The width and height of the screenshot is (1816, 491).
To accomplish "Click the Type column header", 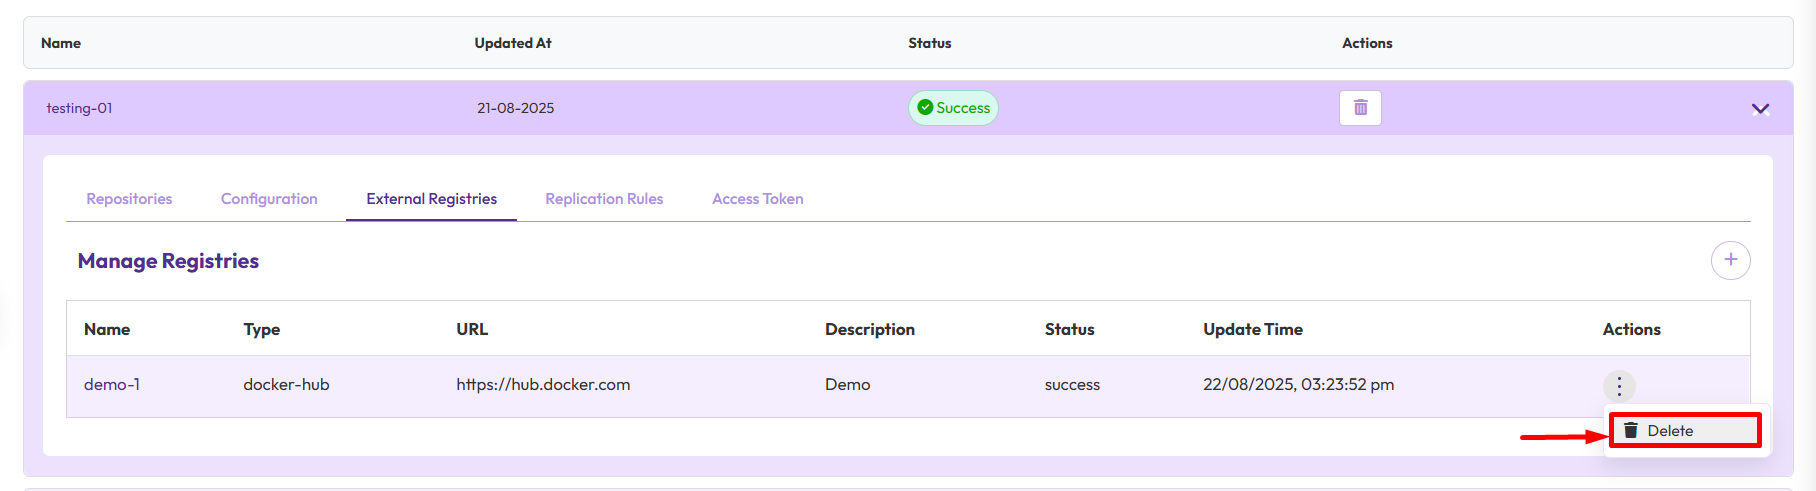I will tap(261, 330).
